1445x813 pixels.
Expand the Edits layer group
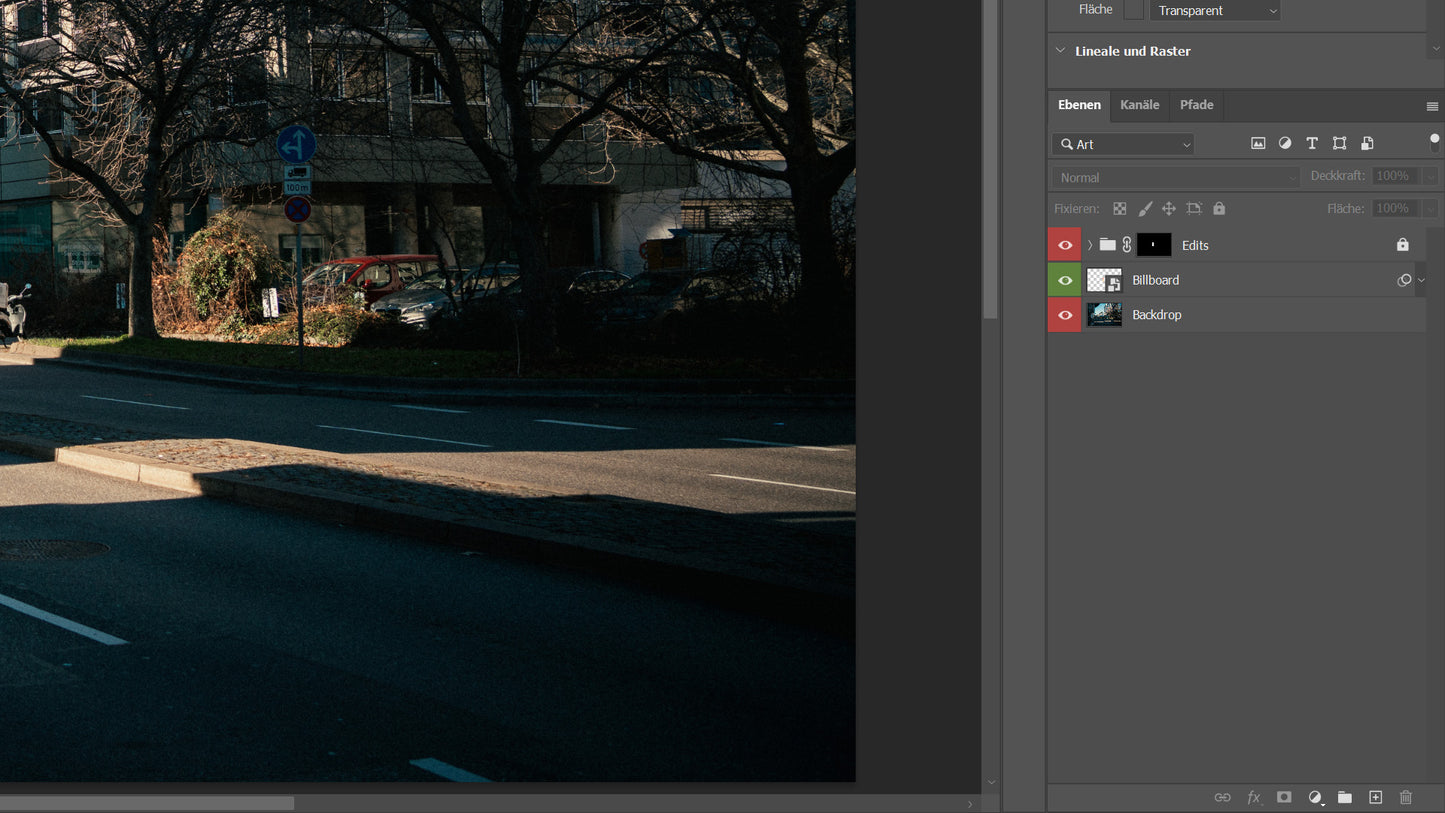coord(1090,245)
